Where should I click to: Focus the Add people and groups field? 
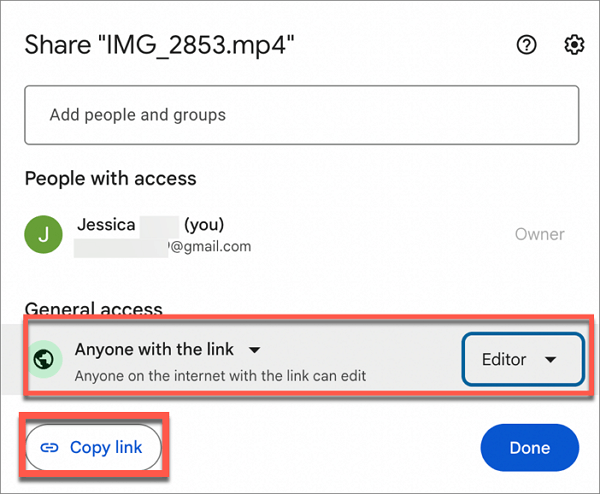point(301,115)
